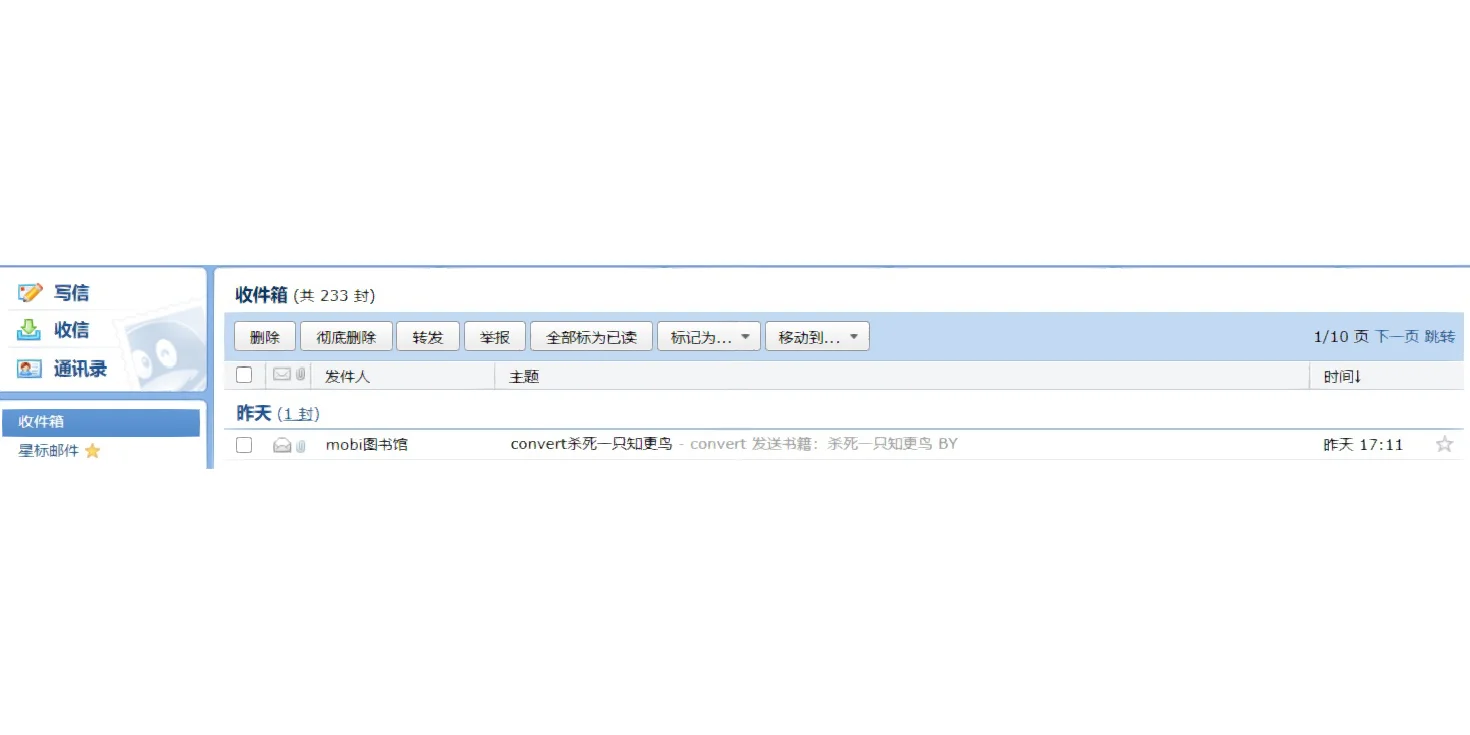Click the 收信 receive mail icon
This screenshot has width=1470, height=735.
coord(30,330)
